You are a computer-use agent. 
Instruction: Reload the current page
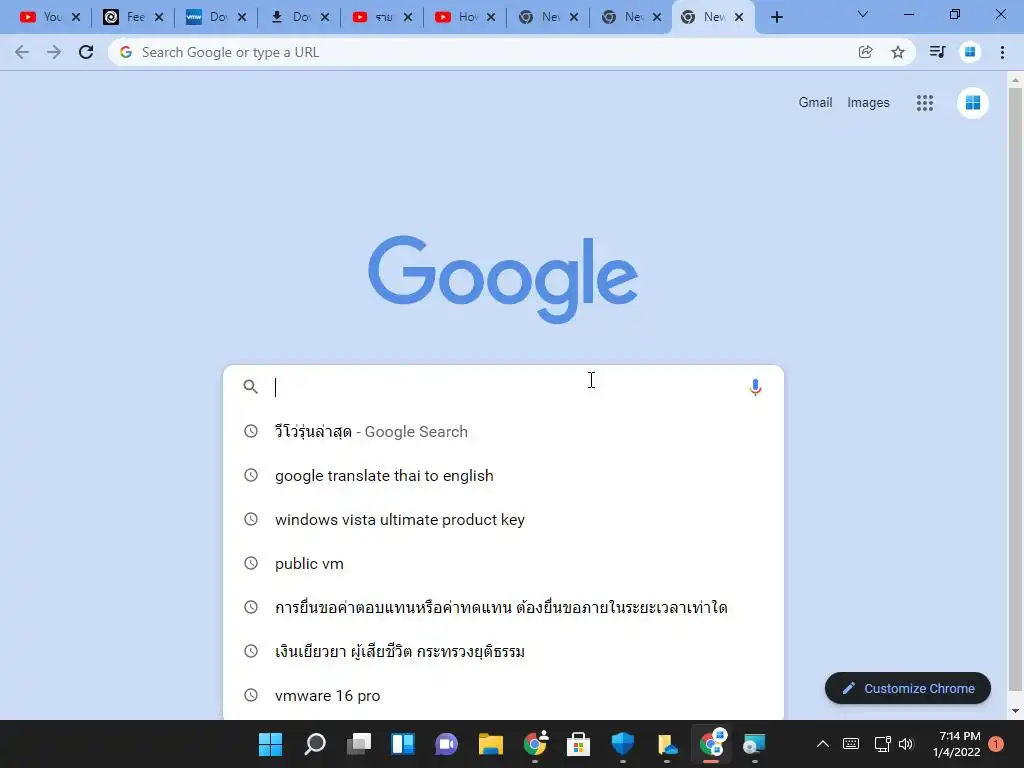(x=86, y=52)
